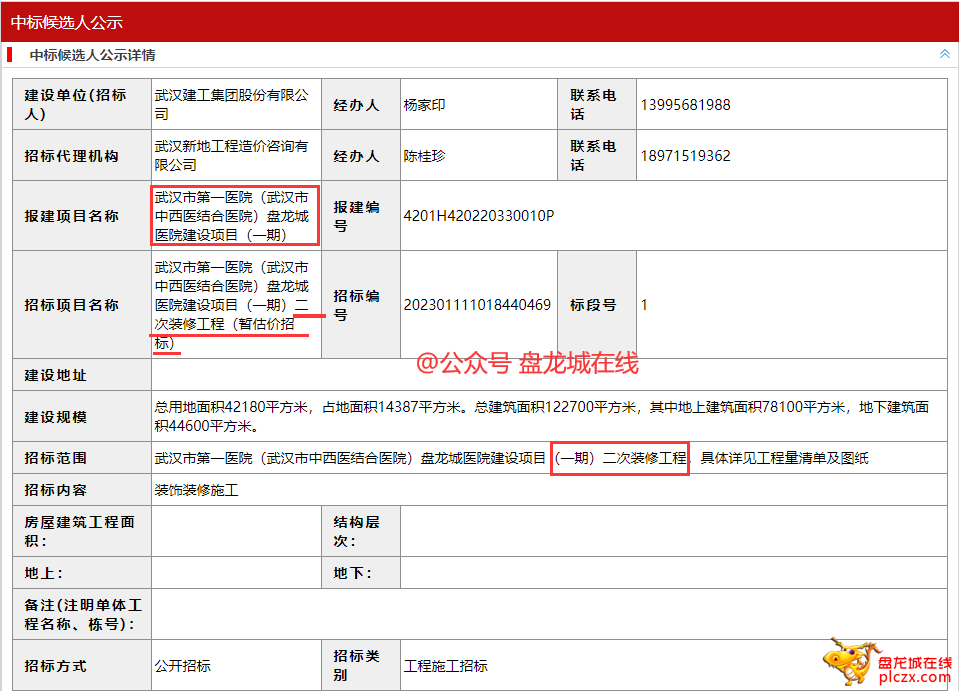The image size is (959, 691).
Task: Select bid number 202301111018440469
Action: tap(477, 305)
